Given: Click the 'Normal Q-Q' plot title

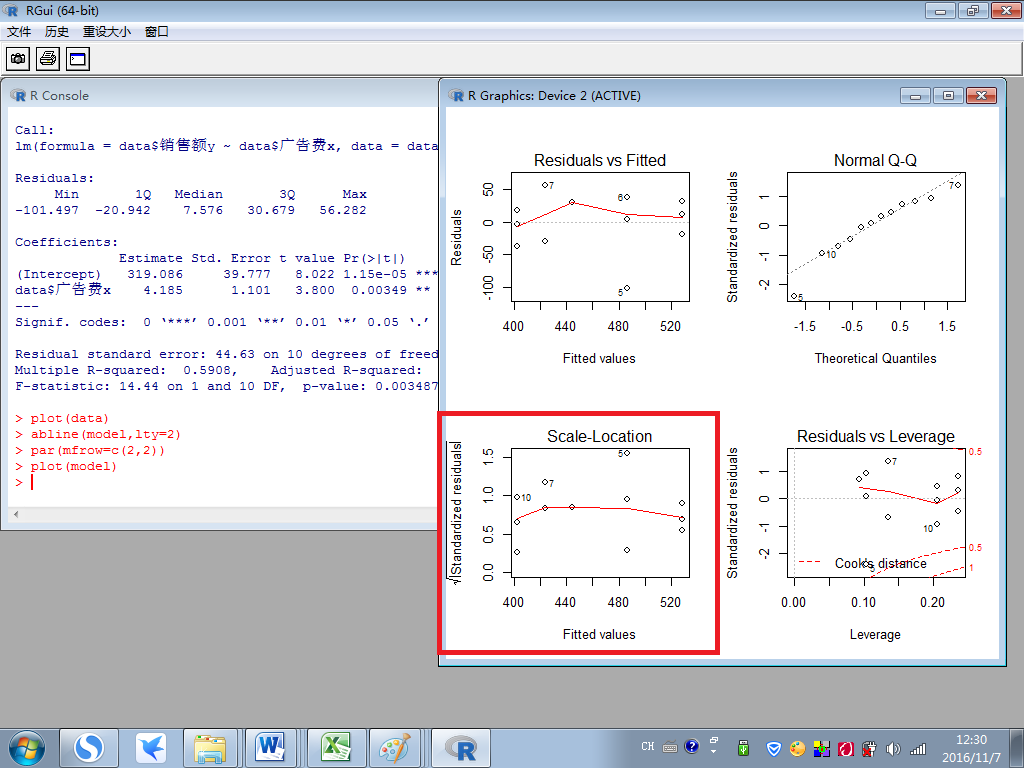Looking at the screenshot, I should tap(875, 161).
